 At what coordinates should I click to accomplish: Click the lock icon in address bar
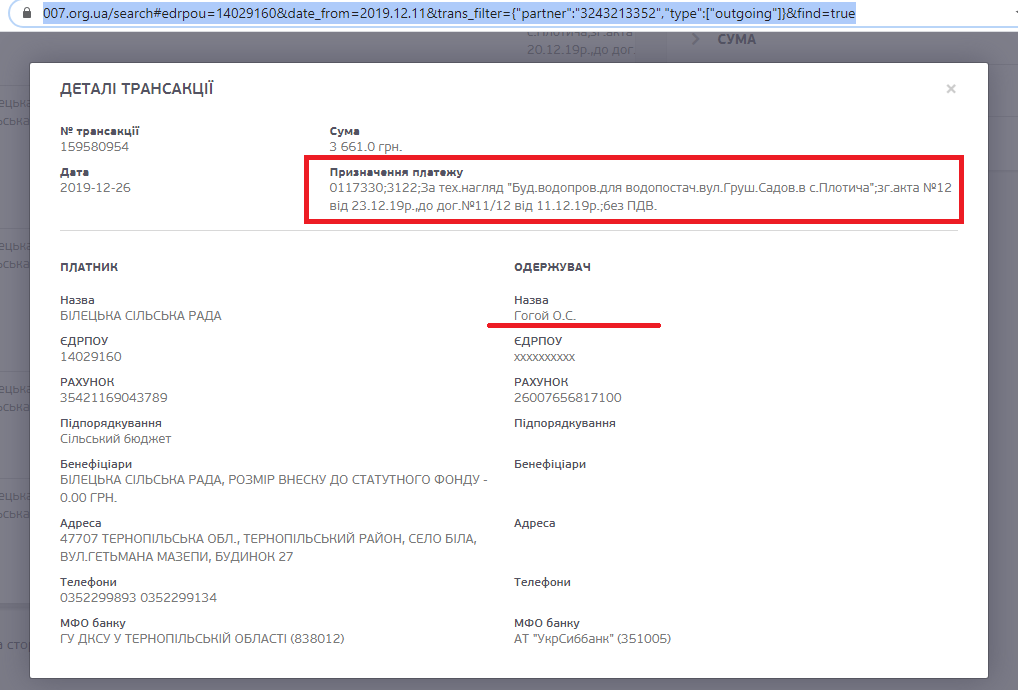coord(27,13)
